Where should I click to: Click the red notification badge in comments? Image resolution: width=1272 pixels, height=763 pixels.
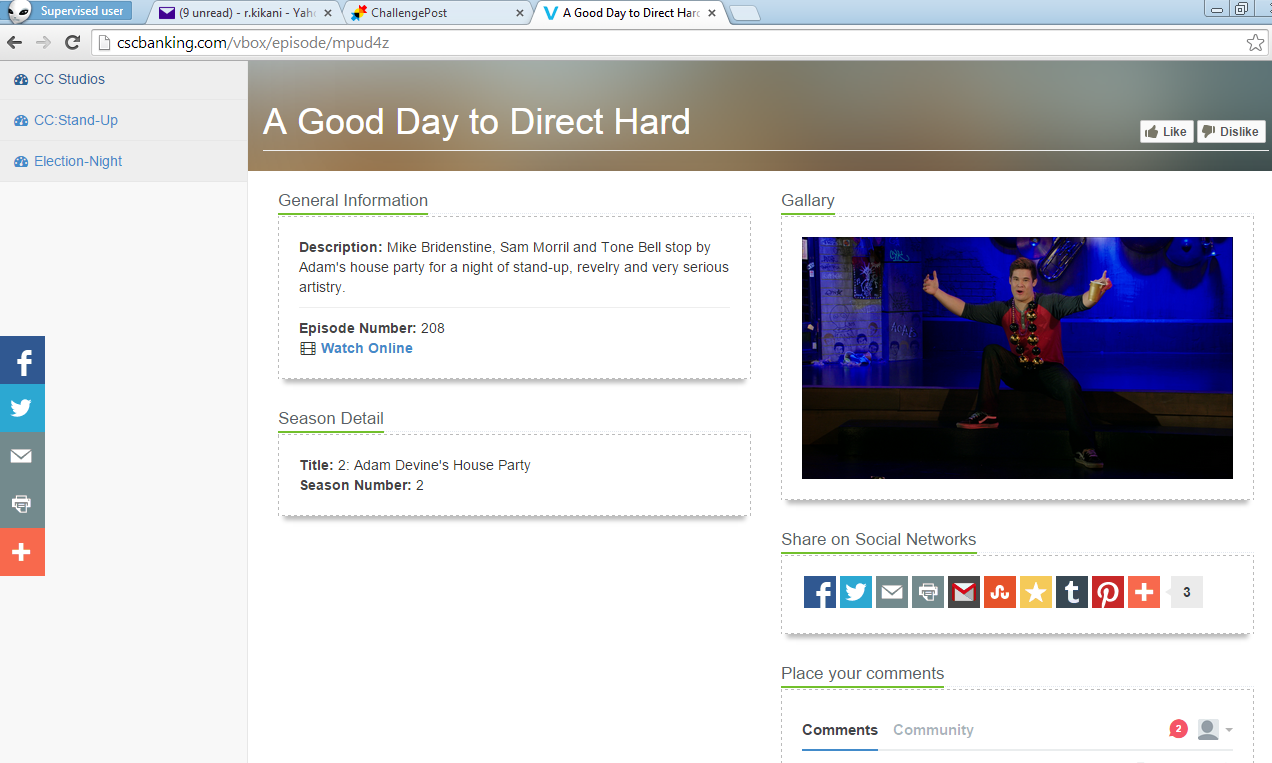coord(1178,729)
